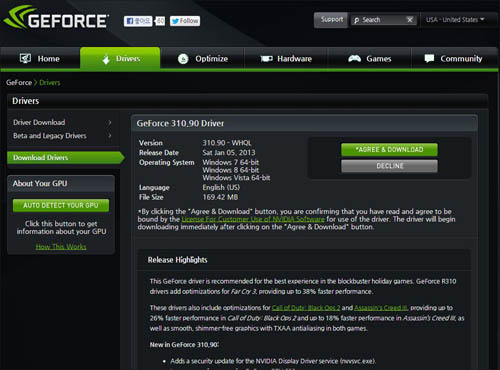Click the GeForce breadcrumb link
Screen dimensions: 500x370
pyautogui.click(x=19, y=83)
